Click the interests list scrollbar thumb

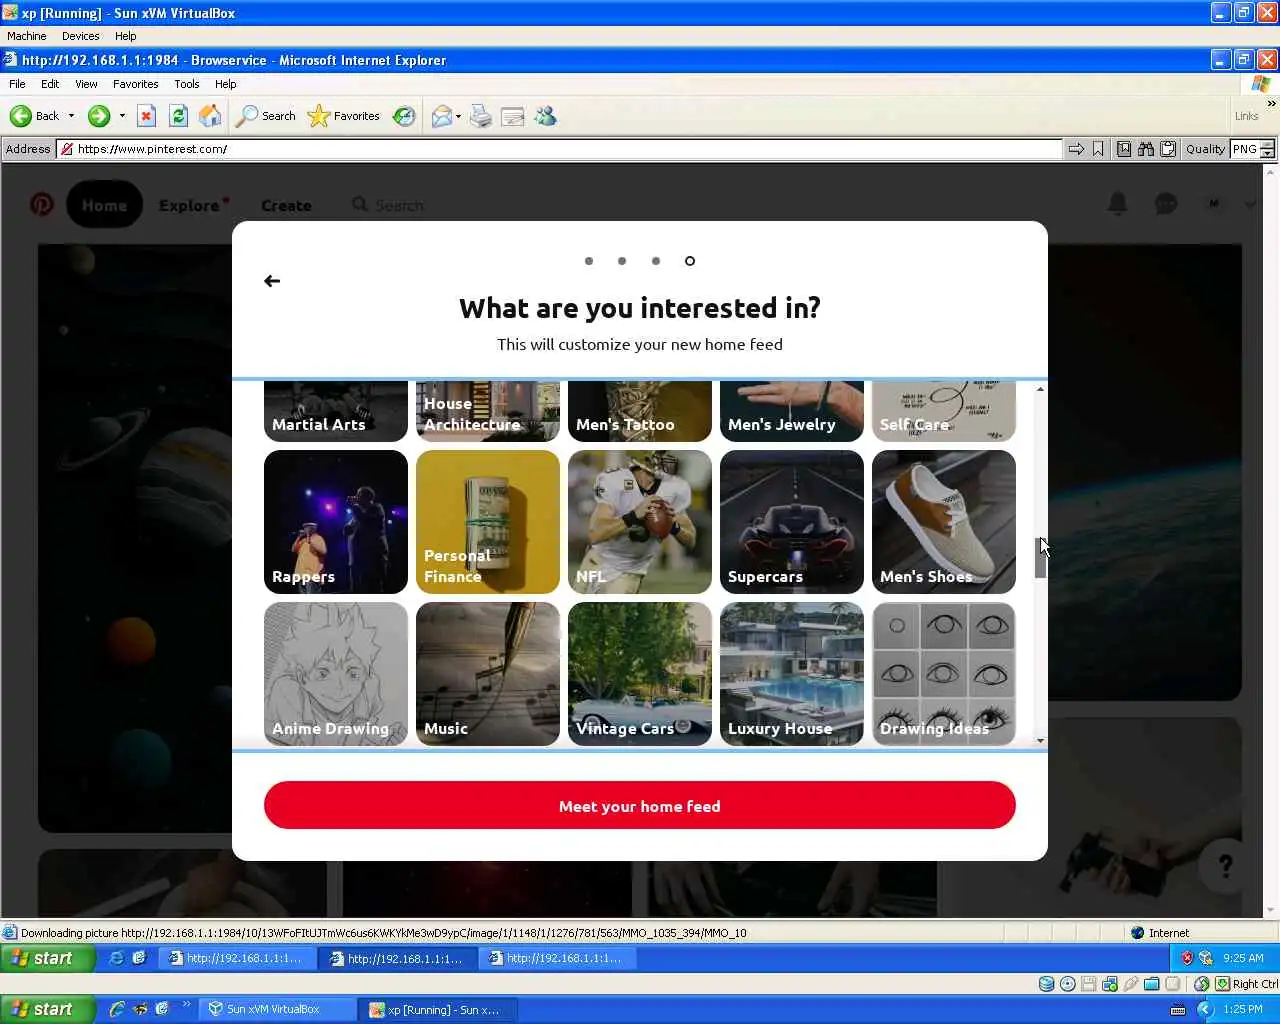(1040, 558)
